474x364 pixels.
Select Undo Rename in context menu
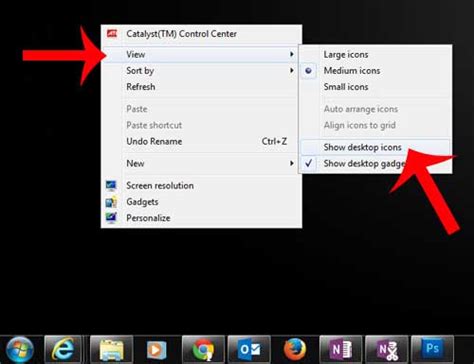(201, 141)
